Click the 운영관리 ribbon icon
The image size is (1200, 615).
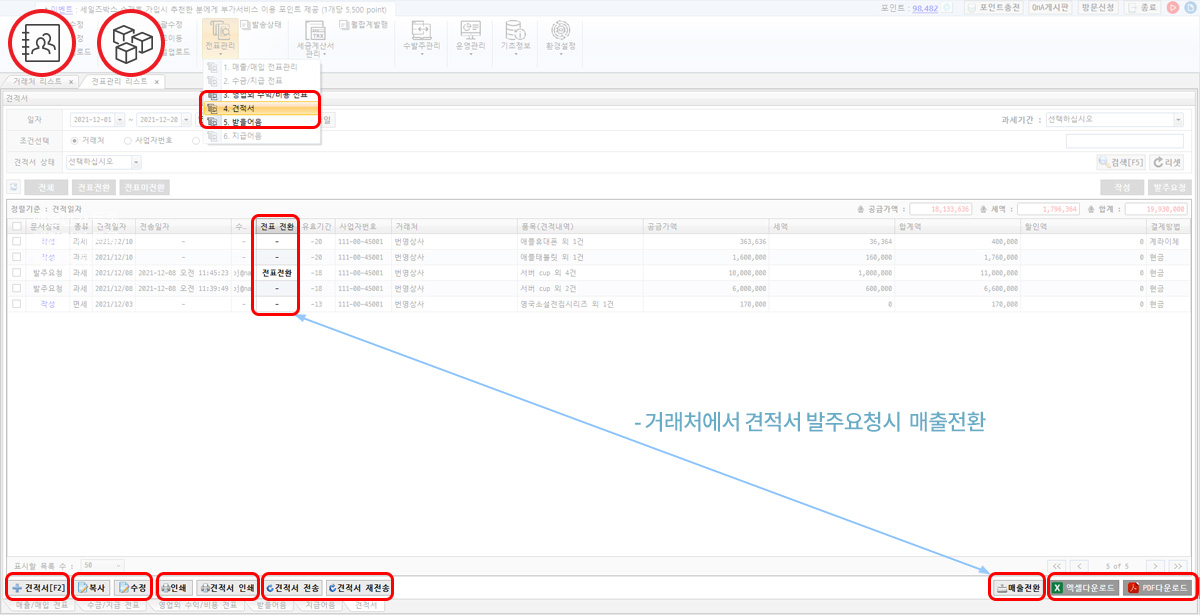[469, 35]
